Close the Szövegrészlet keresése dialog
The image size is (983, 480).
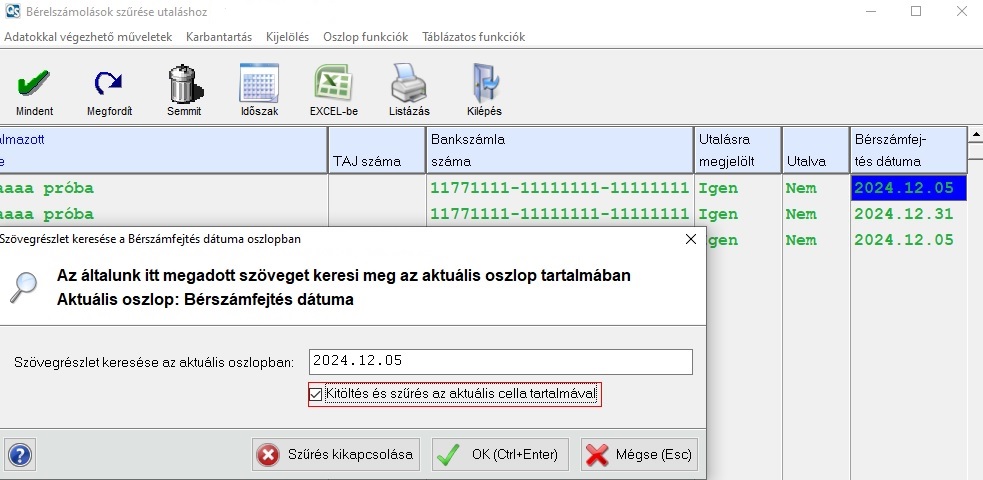690,240
